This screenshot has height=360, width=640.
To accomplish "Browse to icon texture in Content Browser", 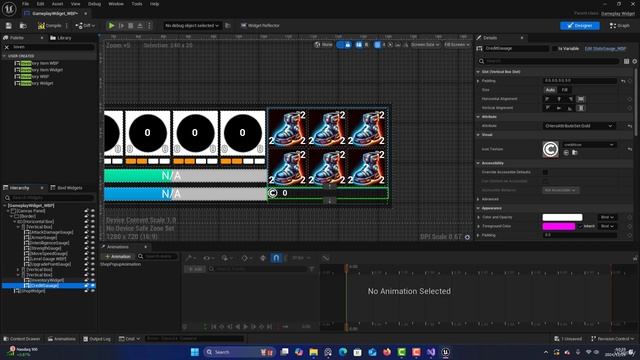I will point(575,153).
